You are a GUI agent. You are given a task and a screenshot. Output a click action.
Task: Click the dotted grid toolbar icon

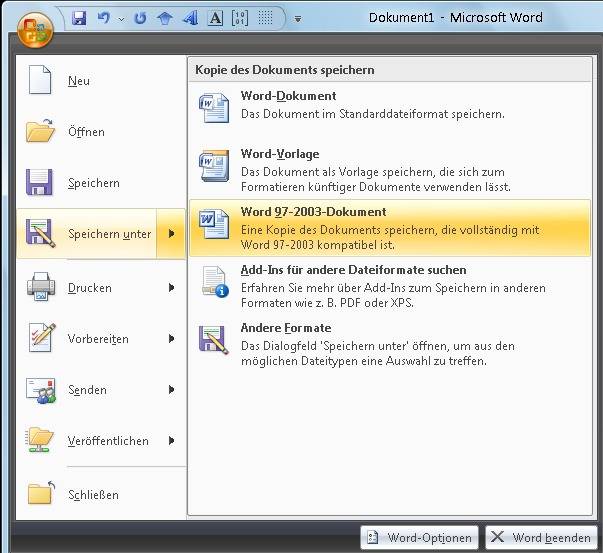point(265,18)
